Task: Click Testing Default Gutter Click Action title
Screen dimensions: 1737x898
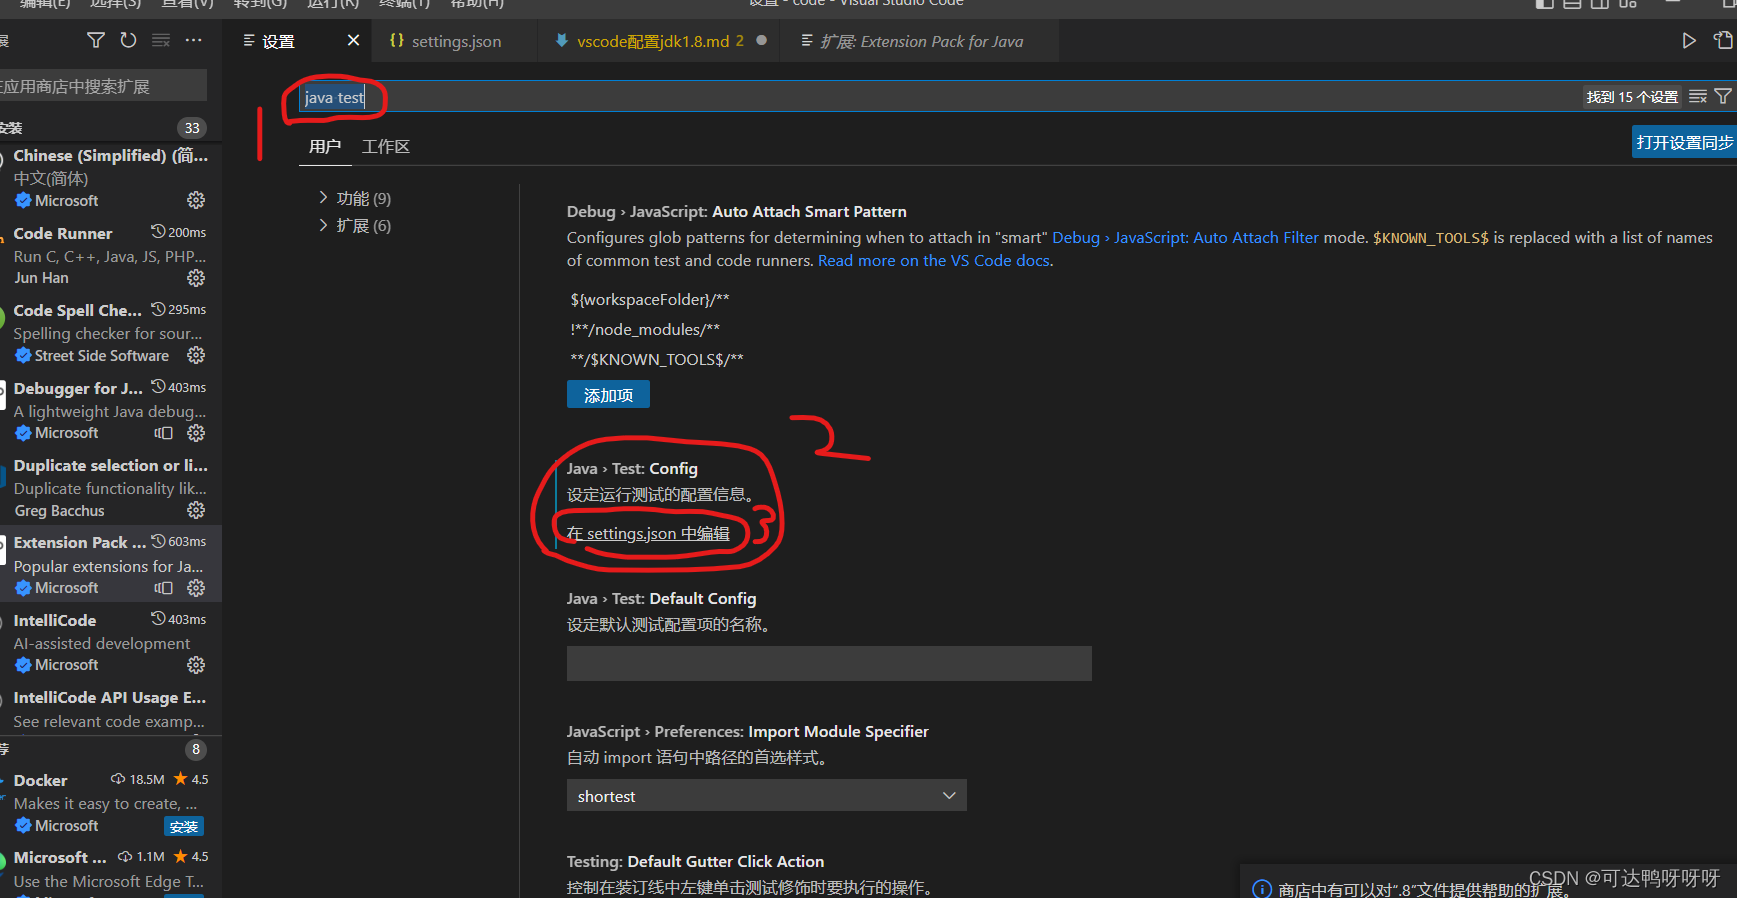Action: pyautogui.click(x=695, y=861)
